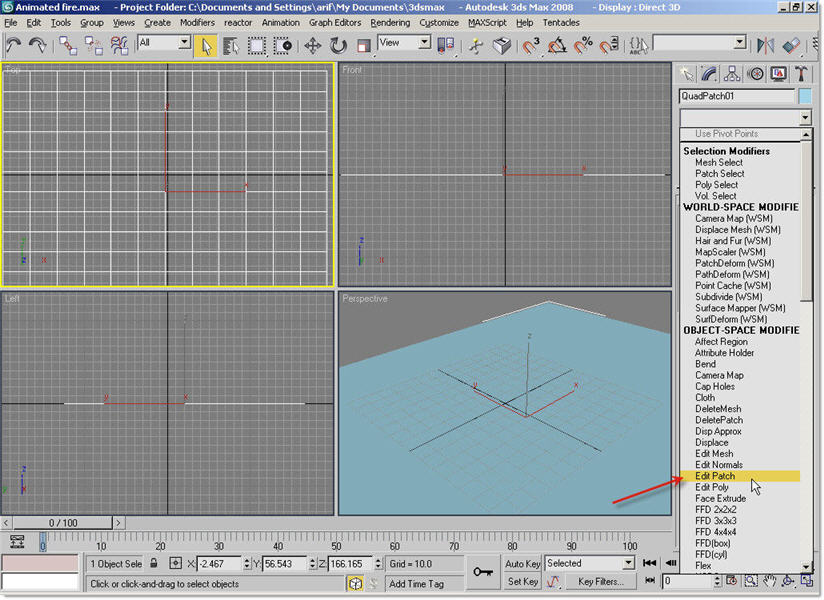Select the Undo arrow in main toolbar
The height and width of the screenshot is (600, 824).
(14, 45)
